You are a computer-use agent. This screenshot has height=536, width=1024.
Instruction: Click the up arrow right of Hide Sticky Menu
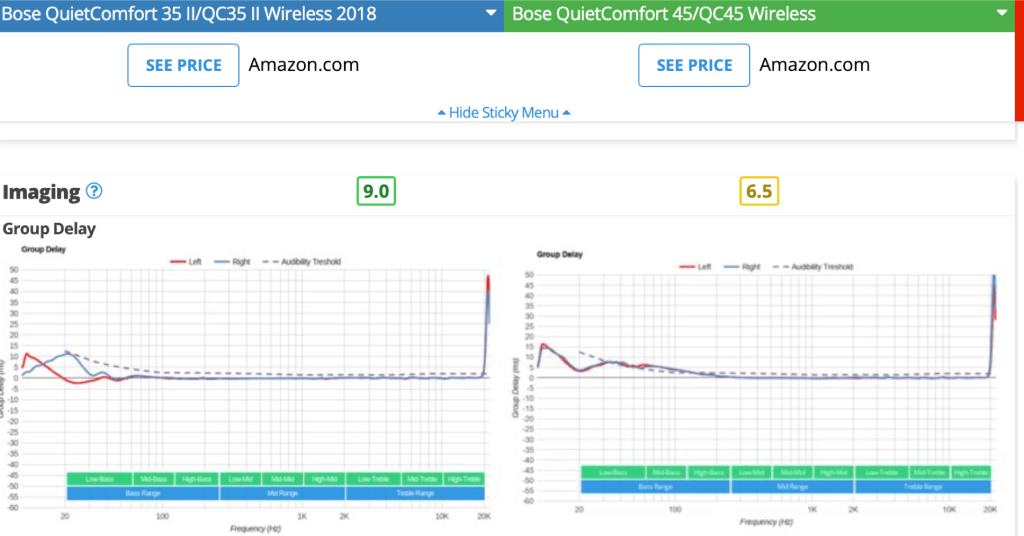tap(567, 113)
